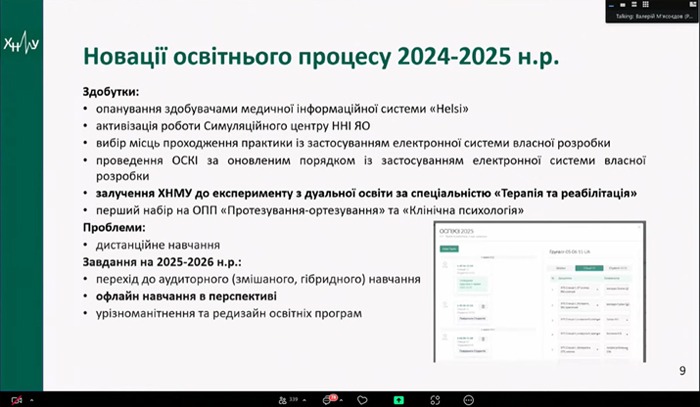700x407 pixels.
Task: Open the Participants panel icon
Action: coord(283,400)
